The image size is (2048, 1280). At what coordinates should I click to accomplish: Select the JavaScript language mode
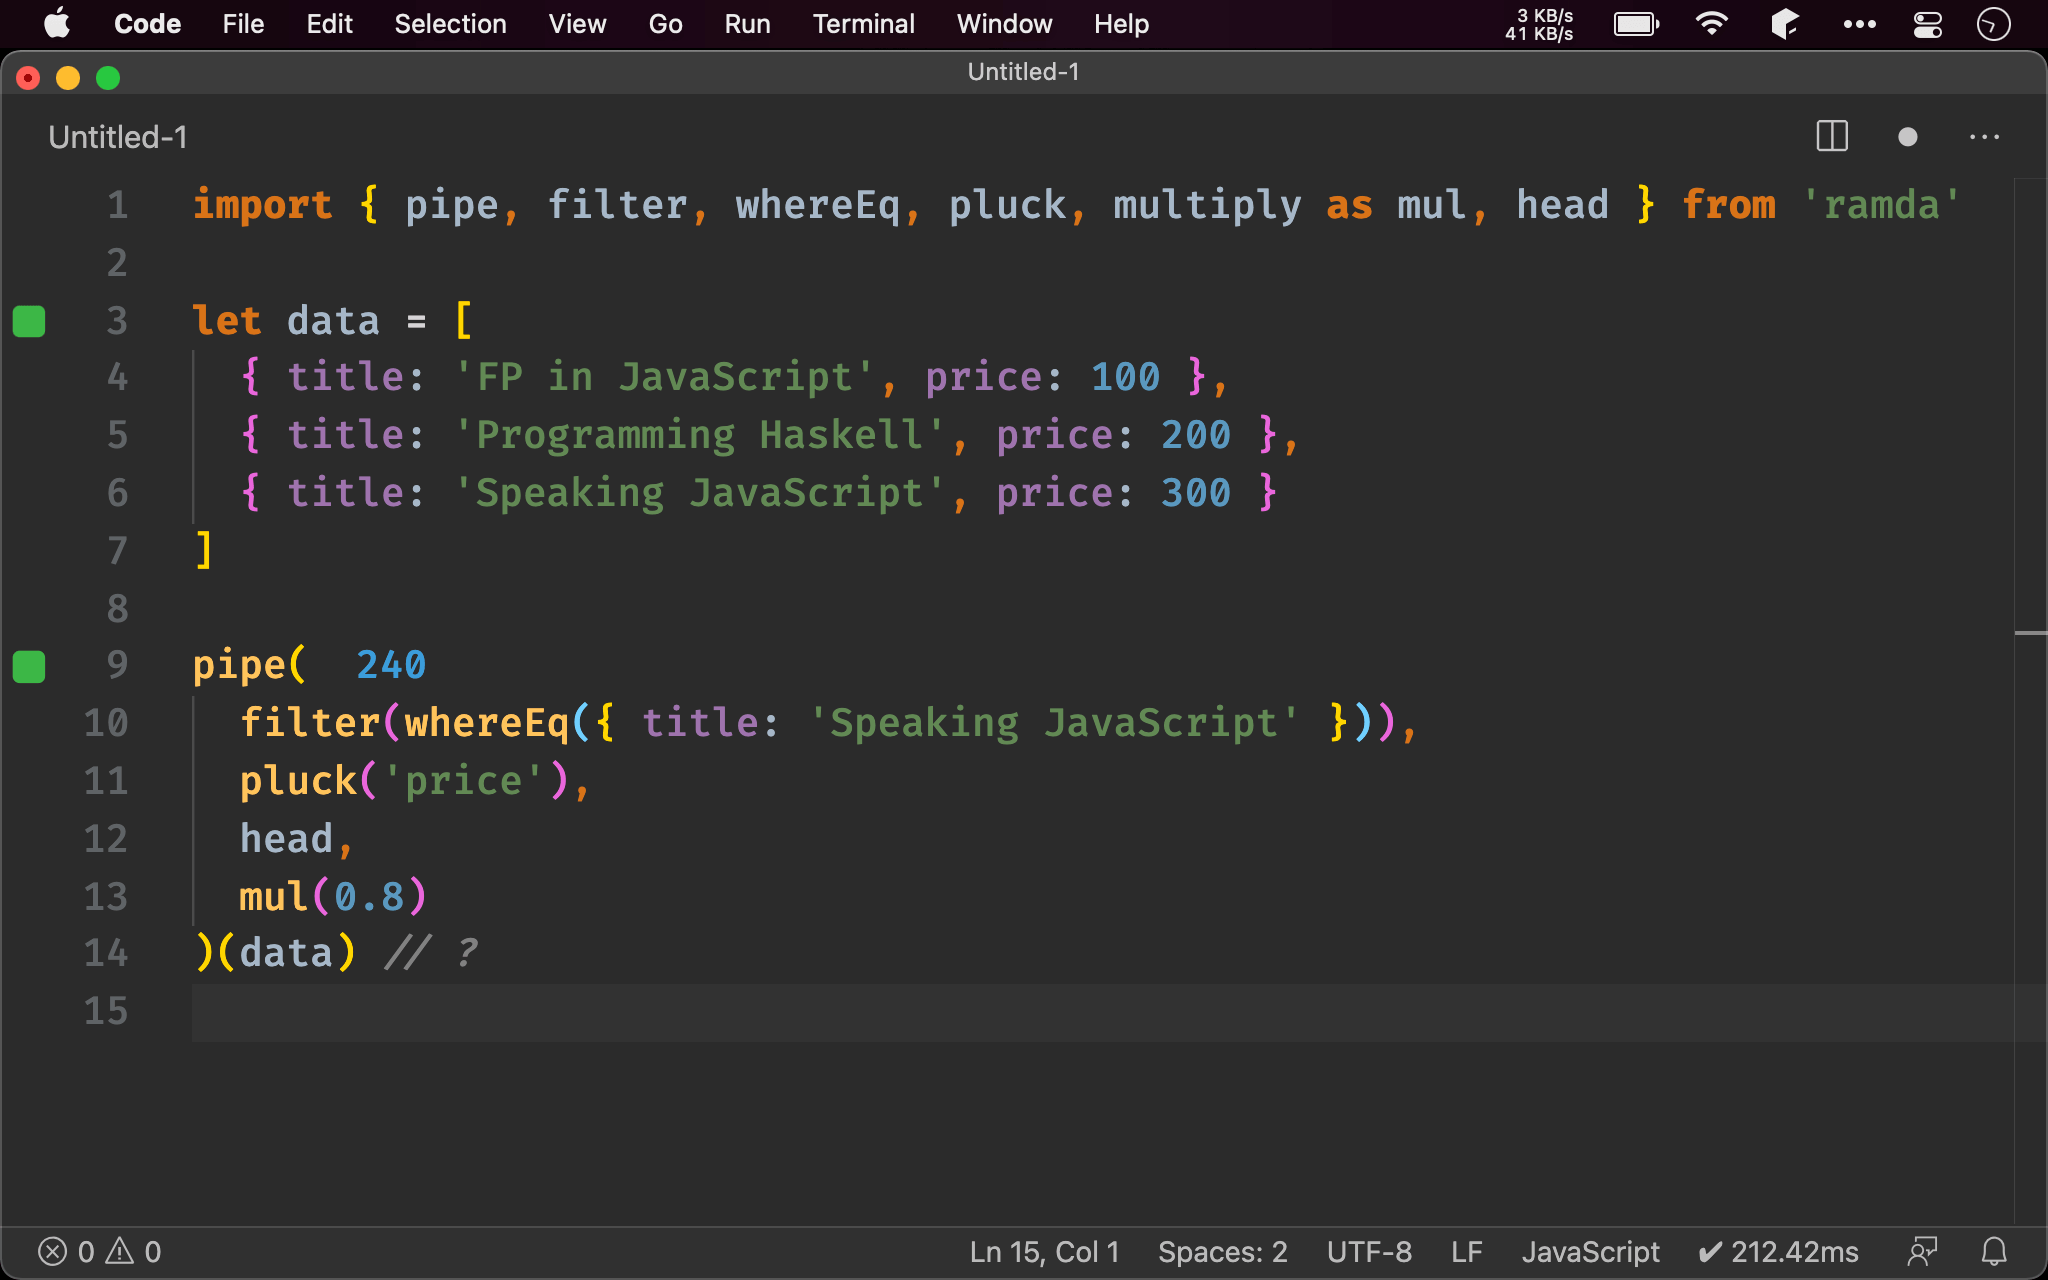click(x=1590, y=1252)
